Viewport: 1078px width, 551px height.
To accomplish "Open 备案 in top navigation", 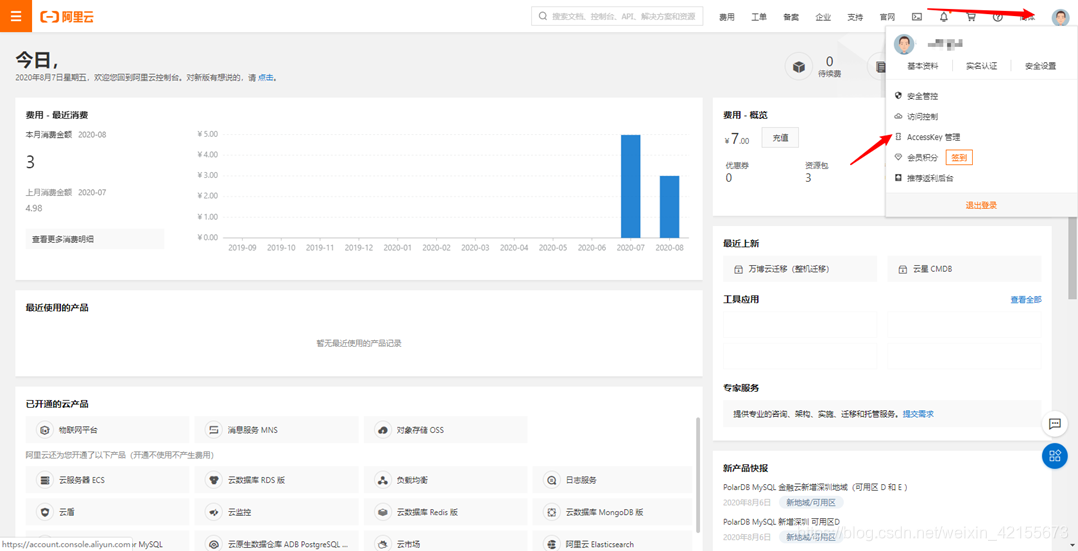I will 791,17.
